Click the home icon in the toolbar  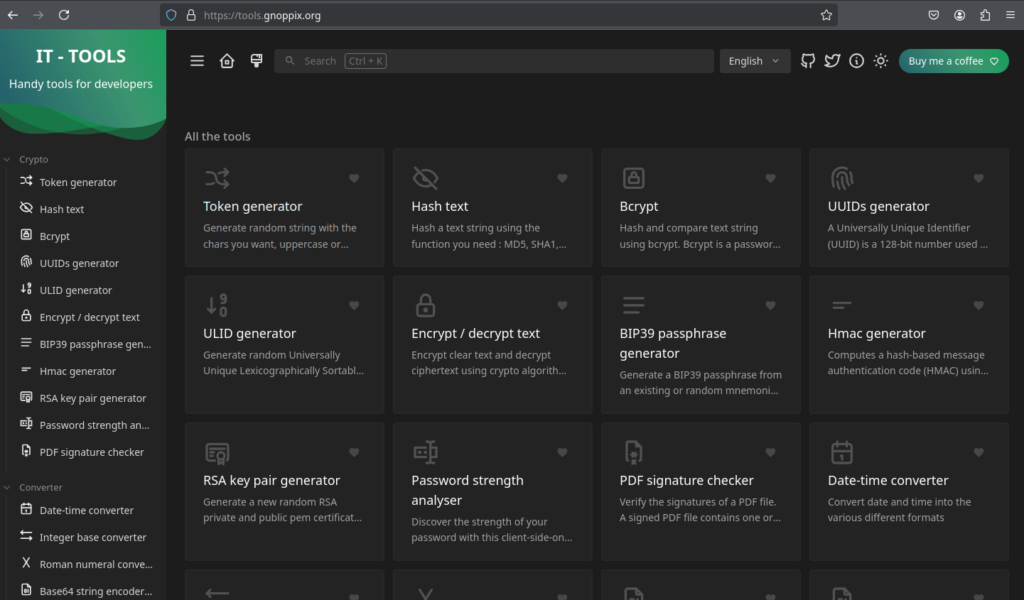coord(227,60)
